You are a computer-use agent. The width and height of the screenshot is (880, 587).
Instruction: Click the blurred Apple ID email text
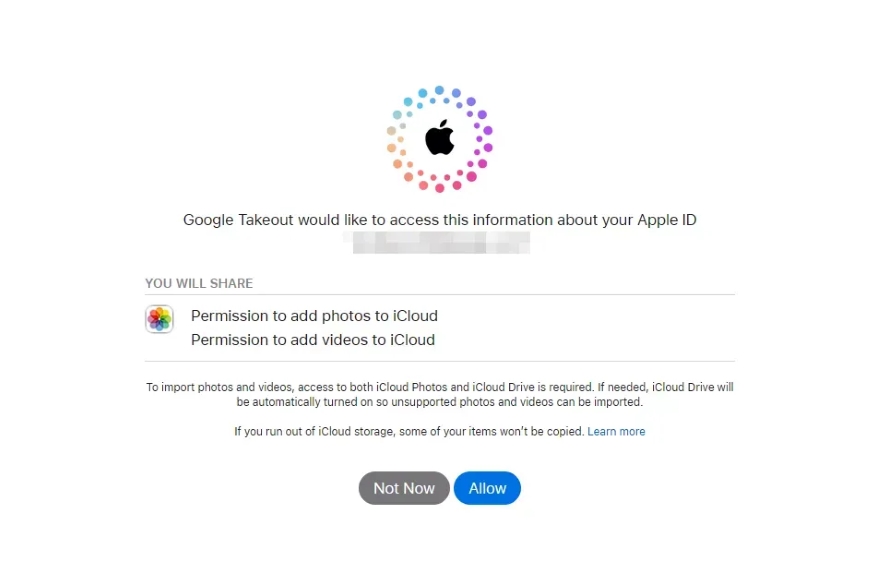[x=440, y=241]
